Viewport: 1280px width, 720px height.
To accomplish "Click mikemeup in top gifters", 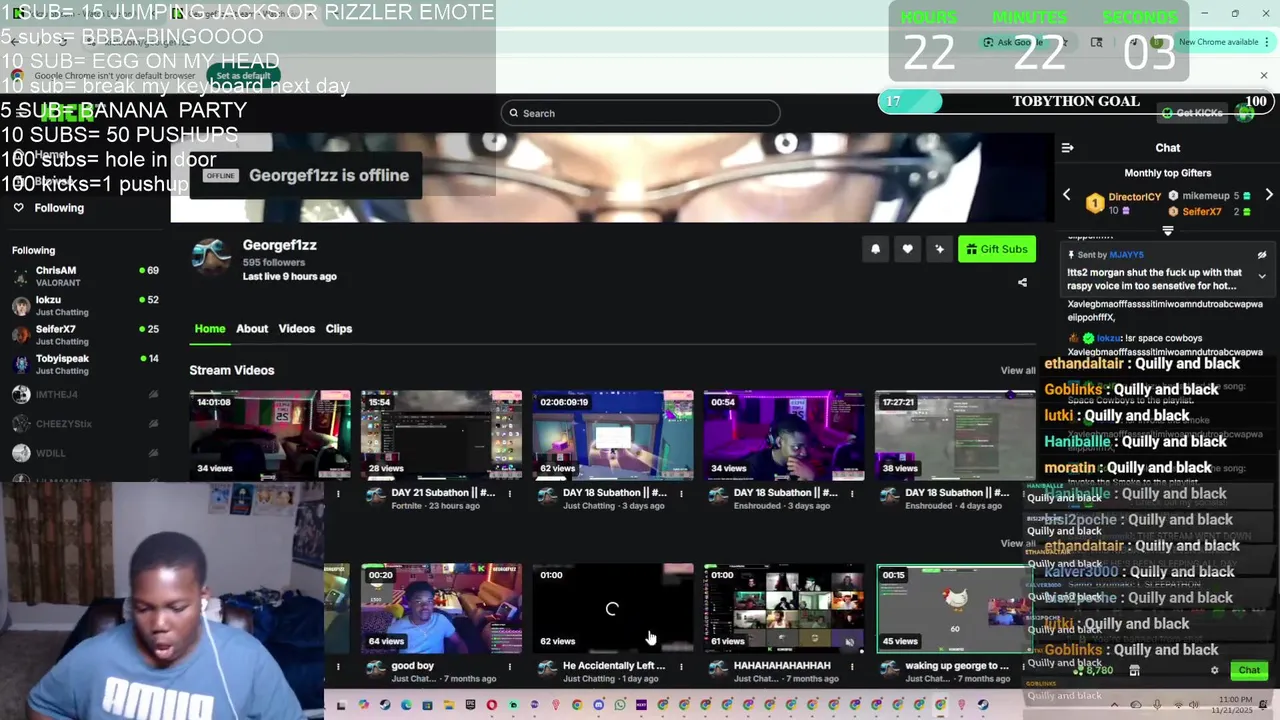I will pyautogui.click(x=1205, y=196).
